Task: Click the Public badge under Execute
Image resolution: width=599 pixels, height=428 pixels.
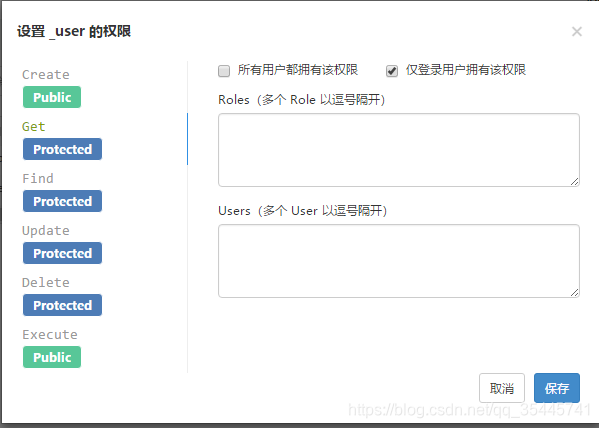Action: pos(52,357)
